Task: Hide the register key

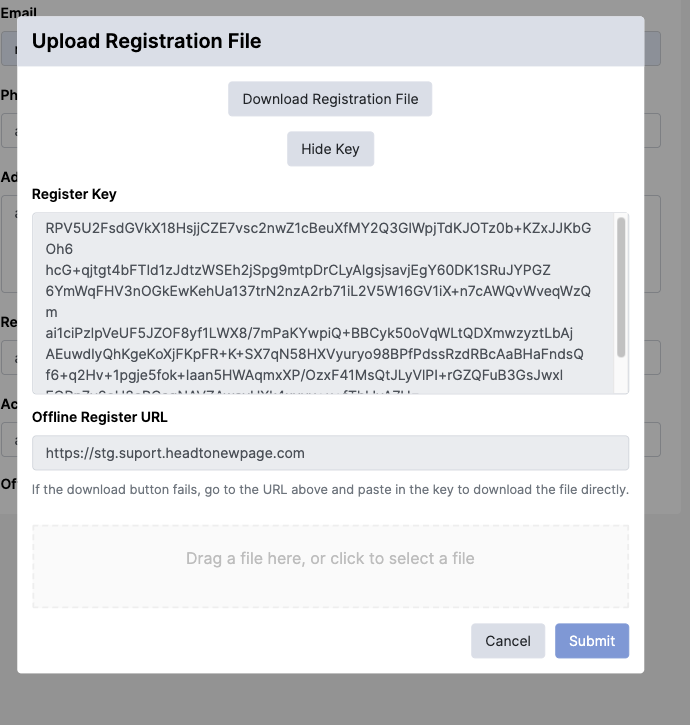Action: coord(330,149)
